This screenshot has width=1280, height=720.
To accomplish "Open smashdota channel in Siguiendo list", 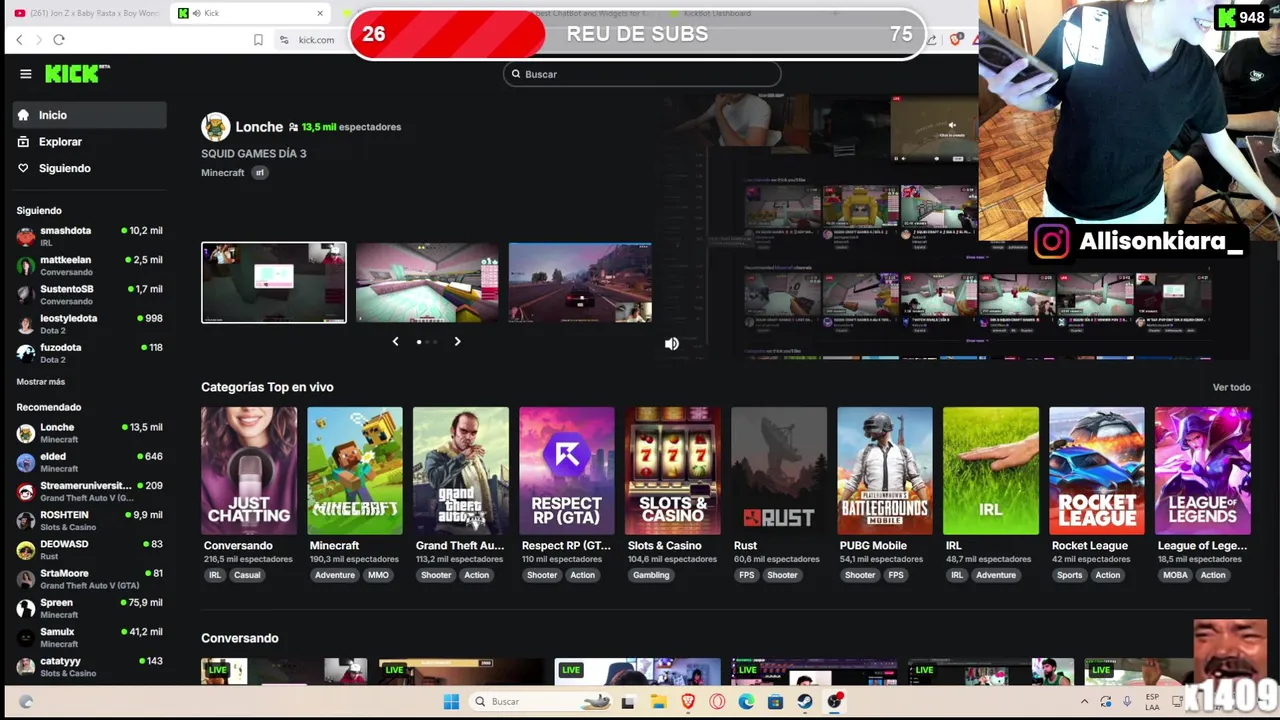I will 90,236.
